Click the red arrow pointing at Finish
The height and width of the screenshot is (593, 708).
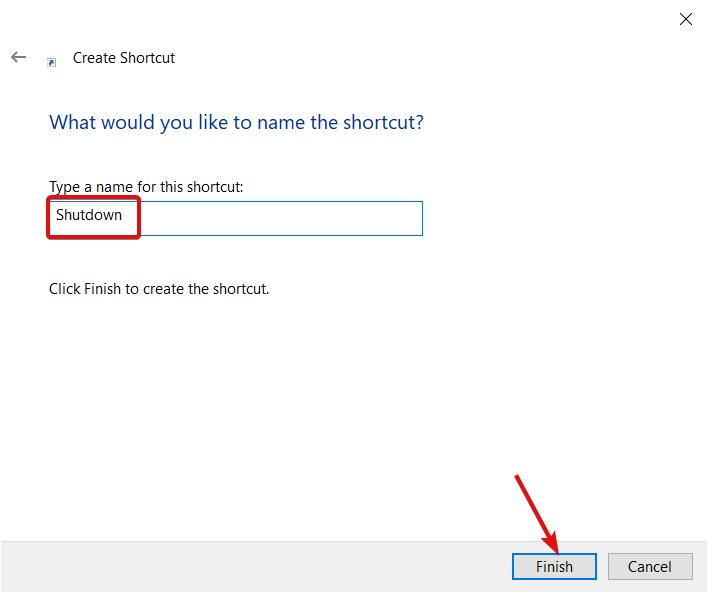tap(537, 514)
